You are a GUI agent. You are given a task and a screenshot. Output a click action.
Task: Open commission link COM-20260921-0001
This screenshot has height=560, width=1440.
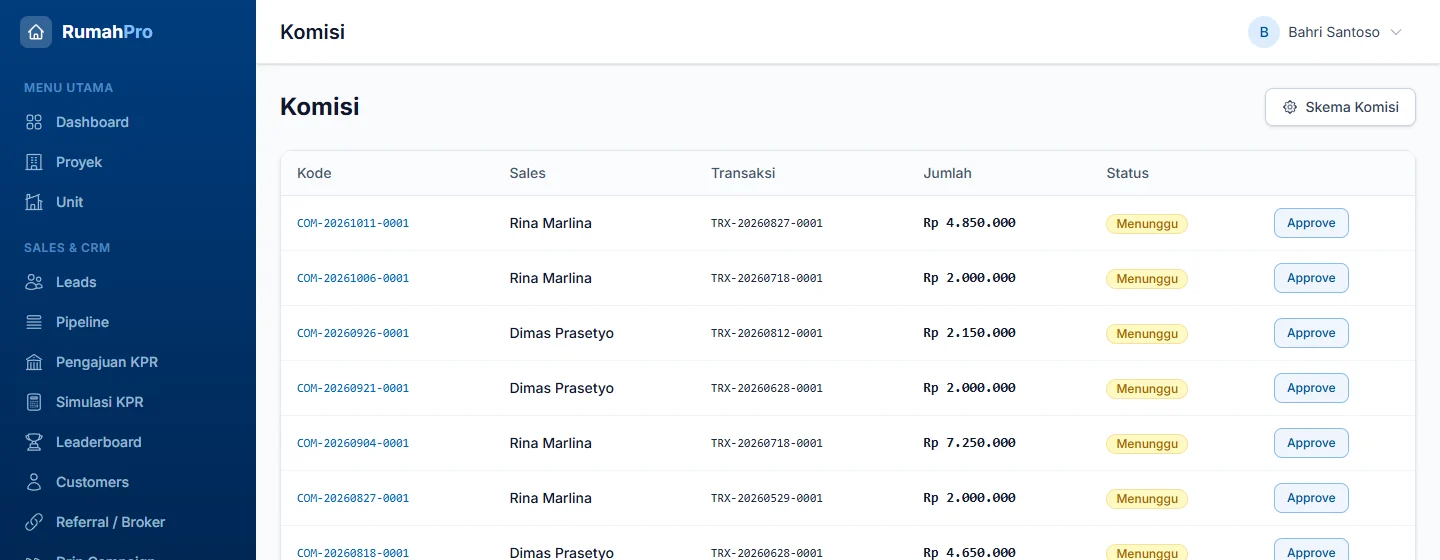tap(353, 388)
